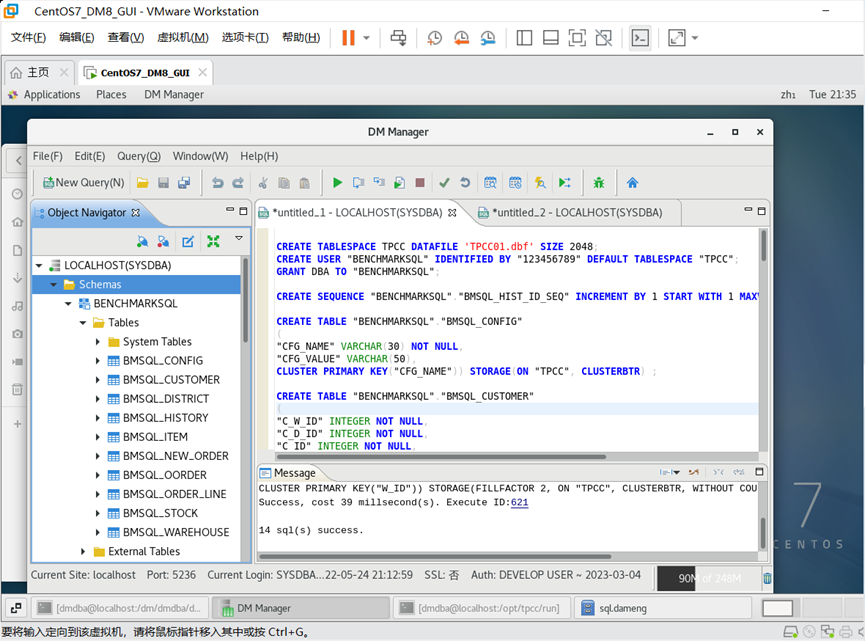
Task: Click the New Query(N) button
Action: (83, 183)
